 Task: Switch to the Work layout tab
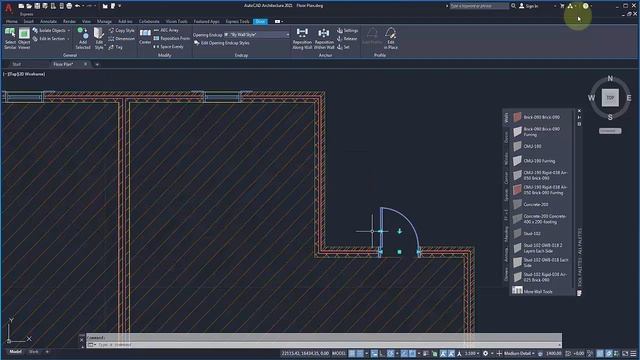tap(33, 351)
